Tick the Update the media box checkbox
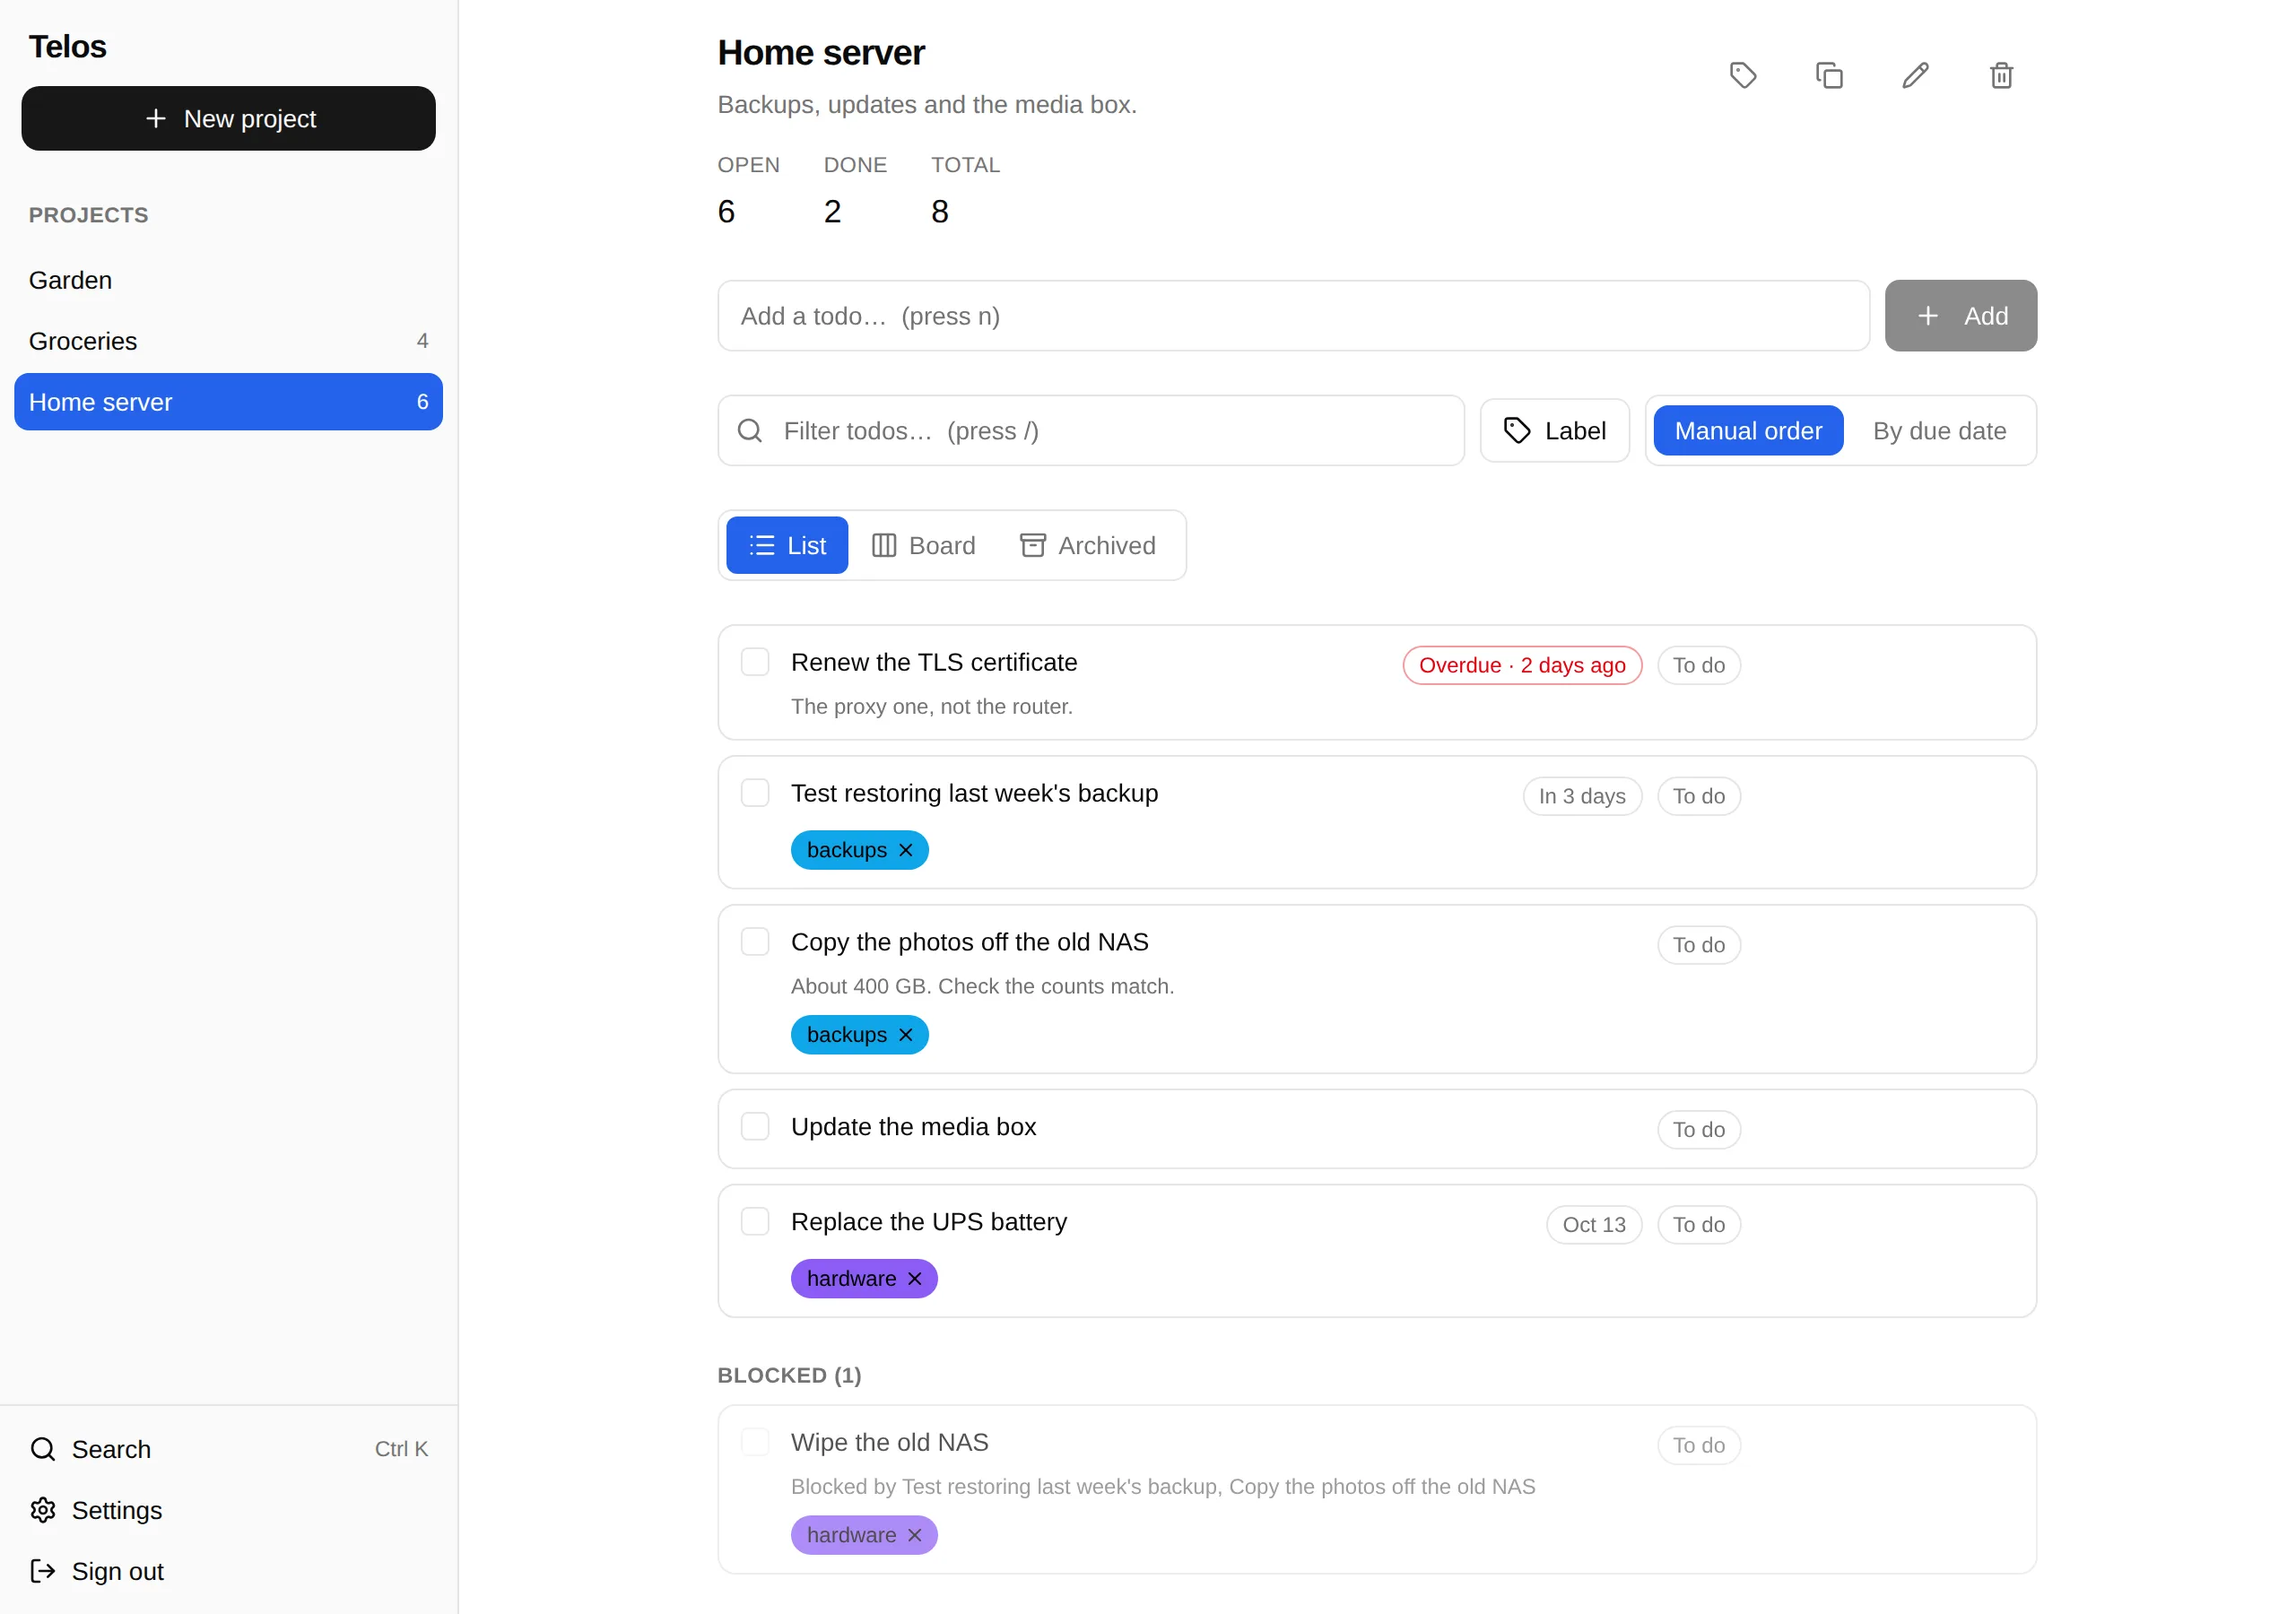This screenshot has width=2296, height=1614. click(x=755, y=1126)
